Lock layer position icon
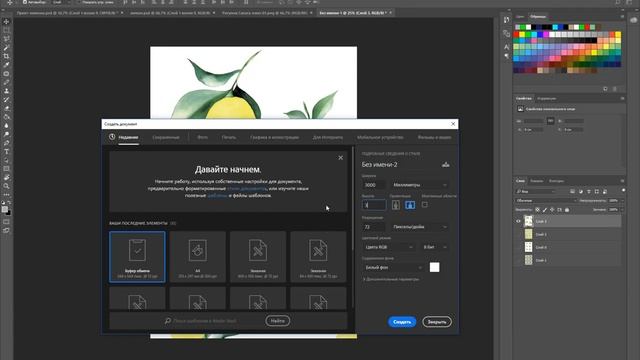 [552, 210]
